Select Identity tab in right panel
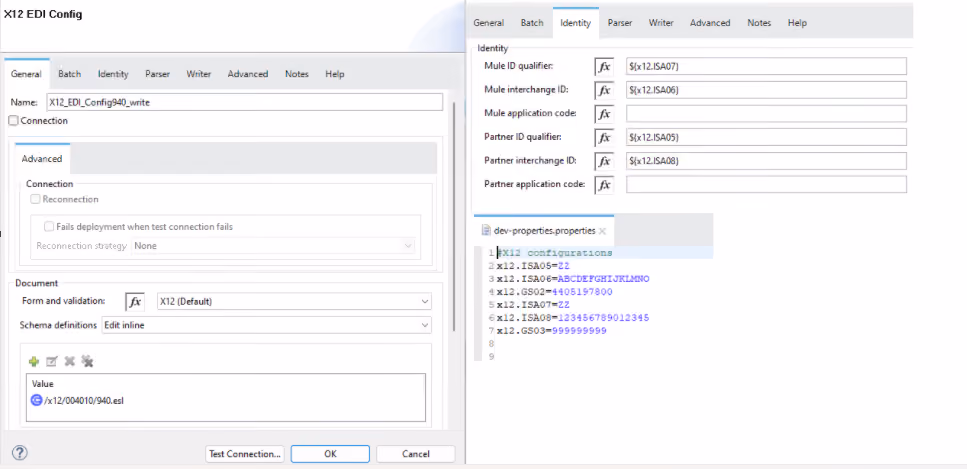 coord(575,23)
